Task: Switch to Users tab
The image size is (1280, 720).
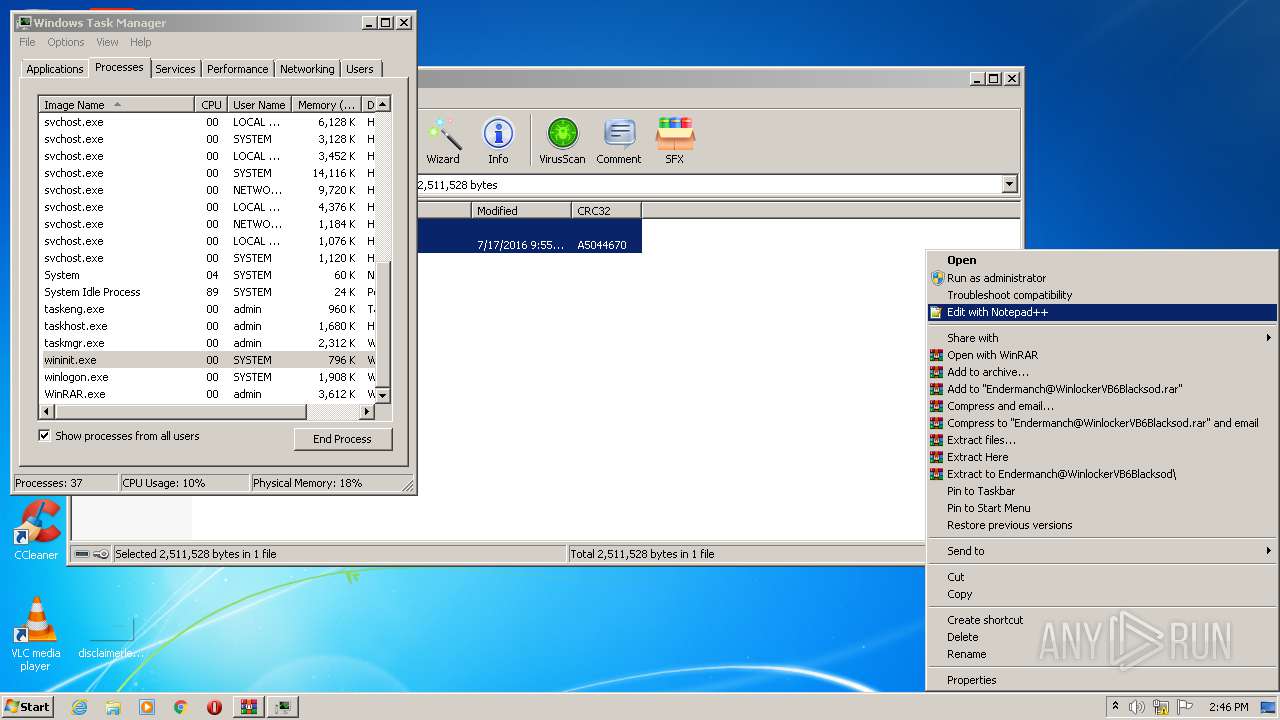Action: (360, 69)
